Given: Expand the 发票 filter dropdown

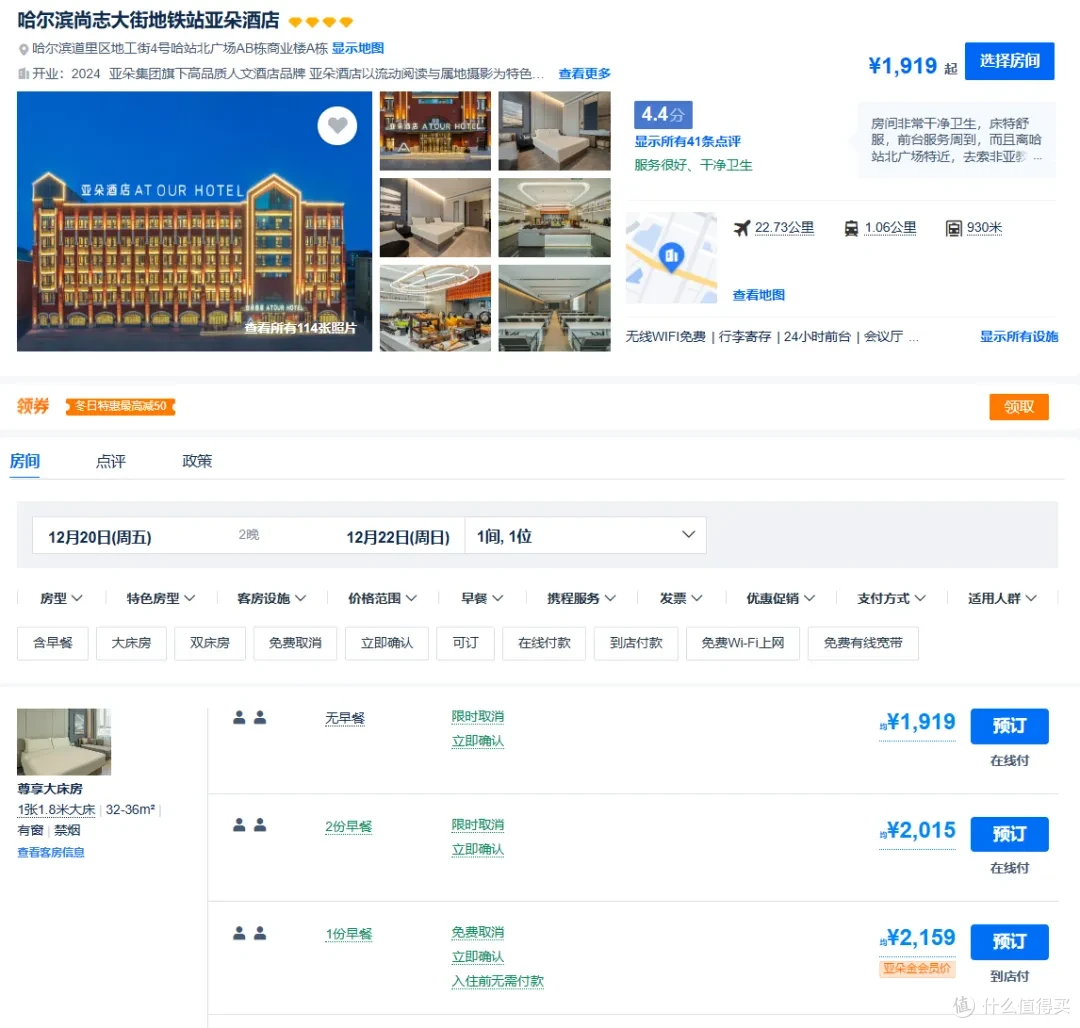Looking at the screenshot, I should pos(681,598).
